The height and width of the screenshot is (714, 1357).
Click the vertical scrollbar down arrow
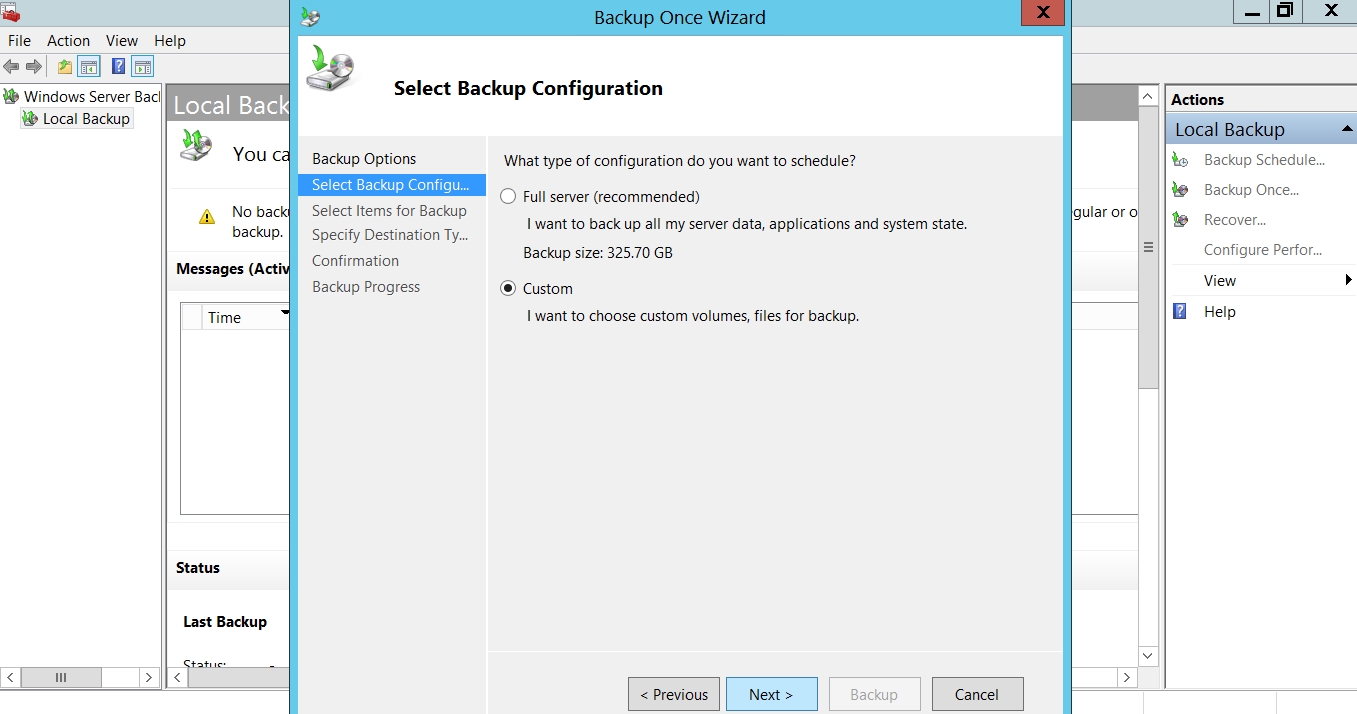pos(1148,656)
